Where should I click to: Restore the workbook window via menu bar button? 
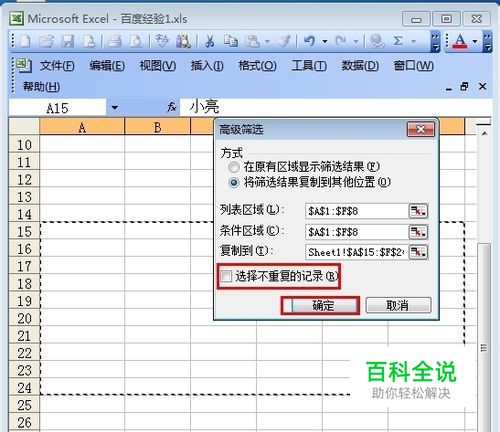pyautogui.click(x=464, y=87)
